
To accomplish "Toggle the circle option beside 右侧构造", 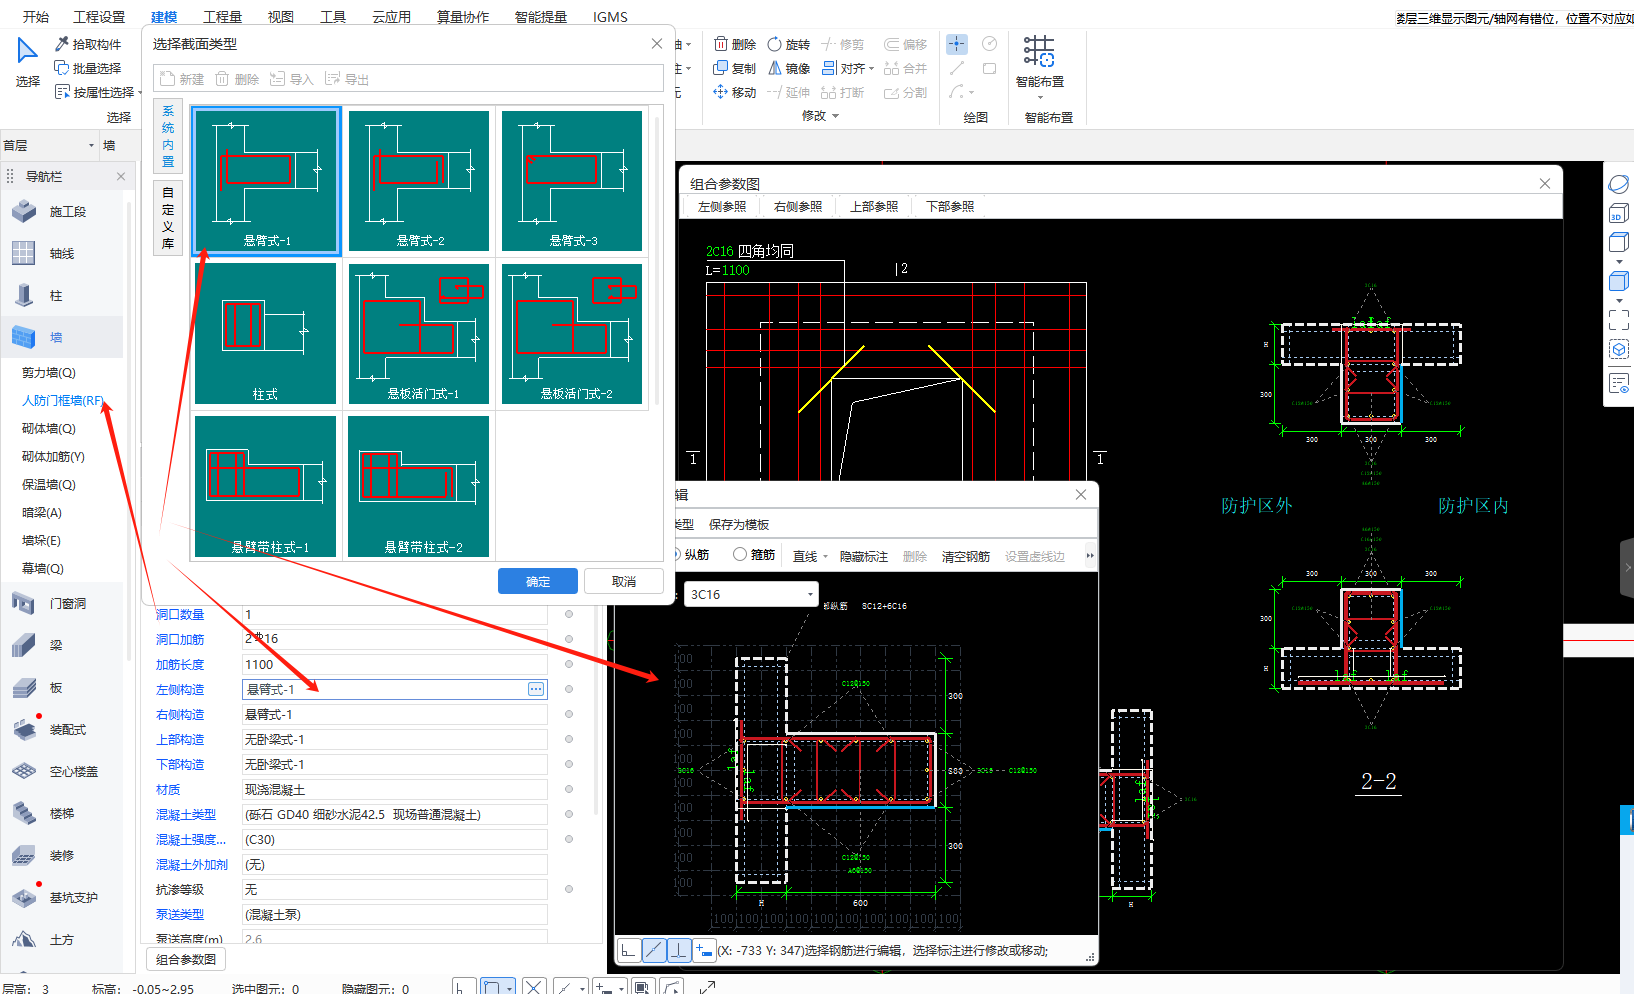I will tap(569, 714).
